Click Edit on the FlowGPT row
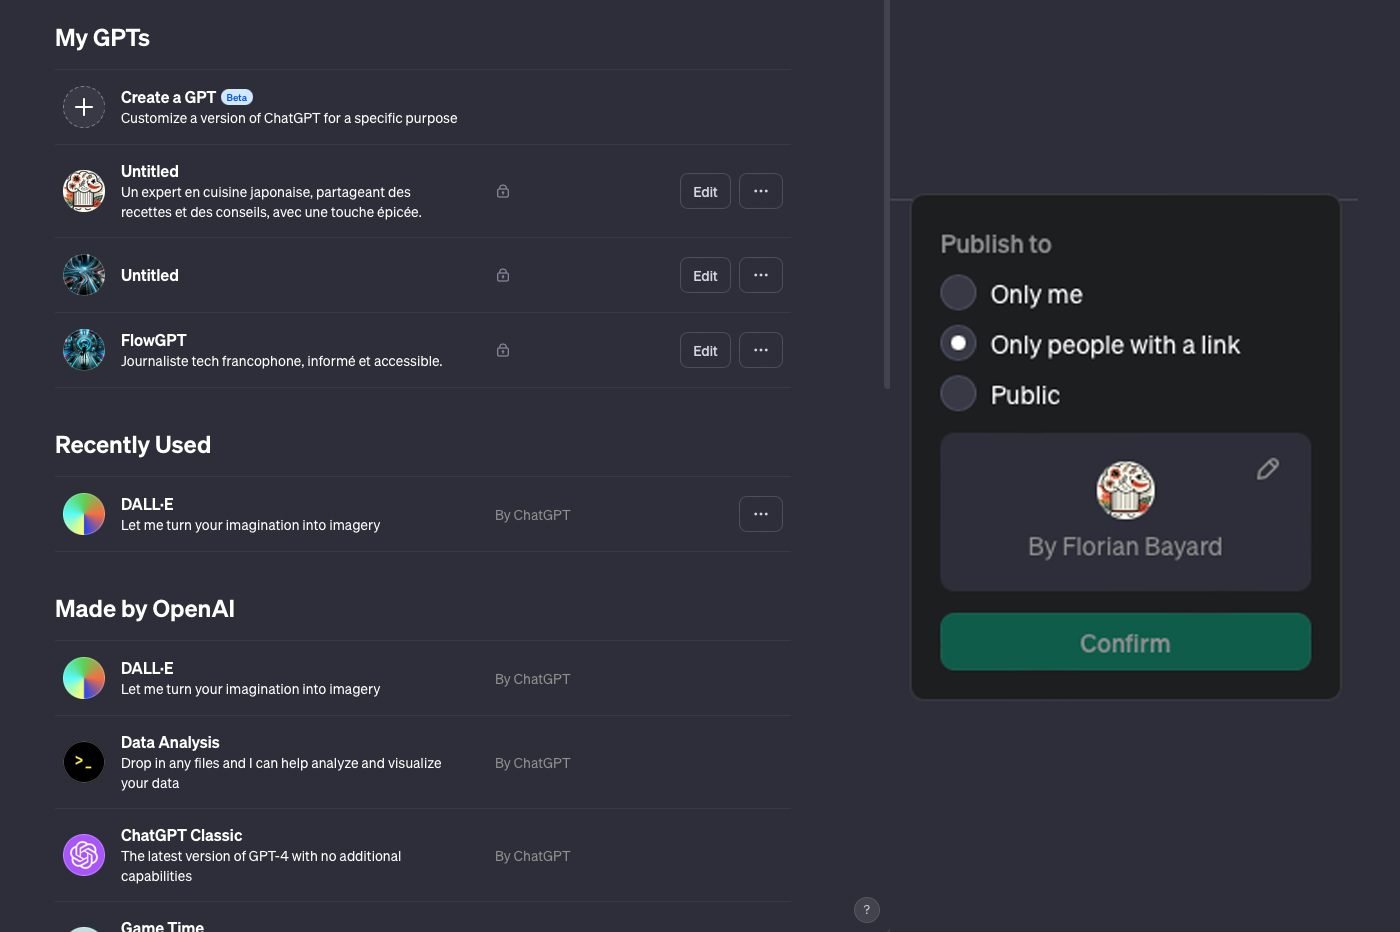1400x932 pixels. pyautogui.click(x=705, y=350)
